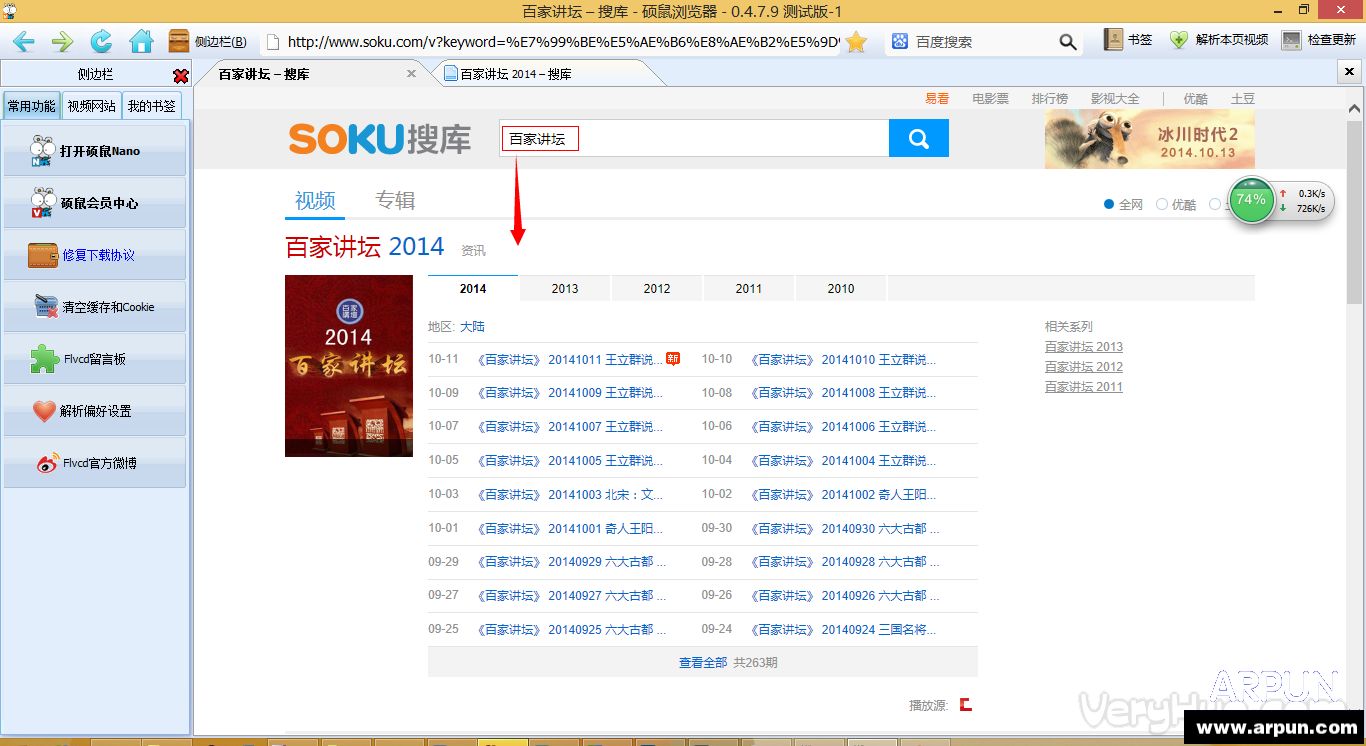Open 解析本页视频 toolbar button

(x=1219, y=40)
